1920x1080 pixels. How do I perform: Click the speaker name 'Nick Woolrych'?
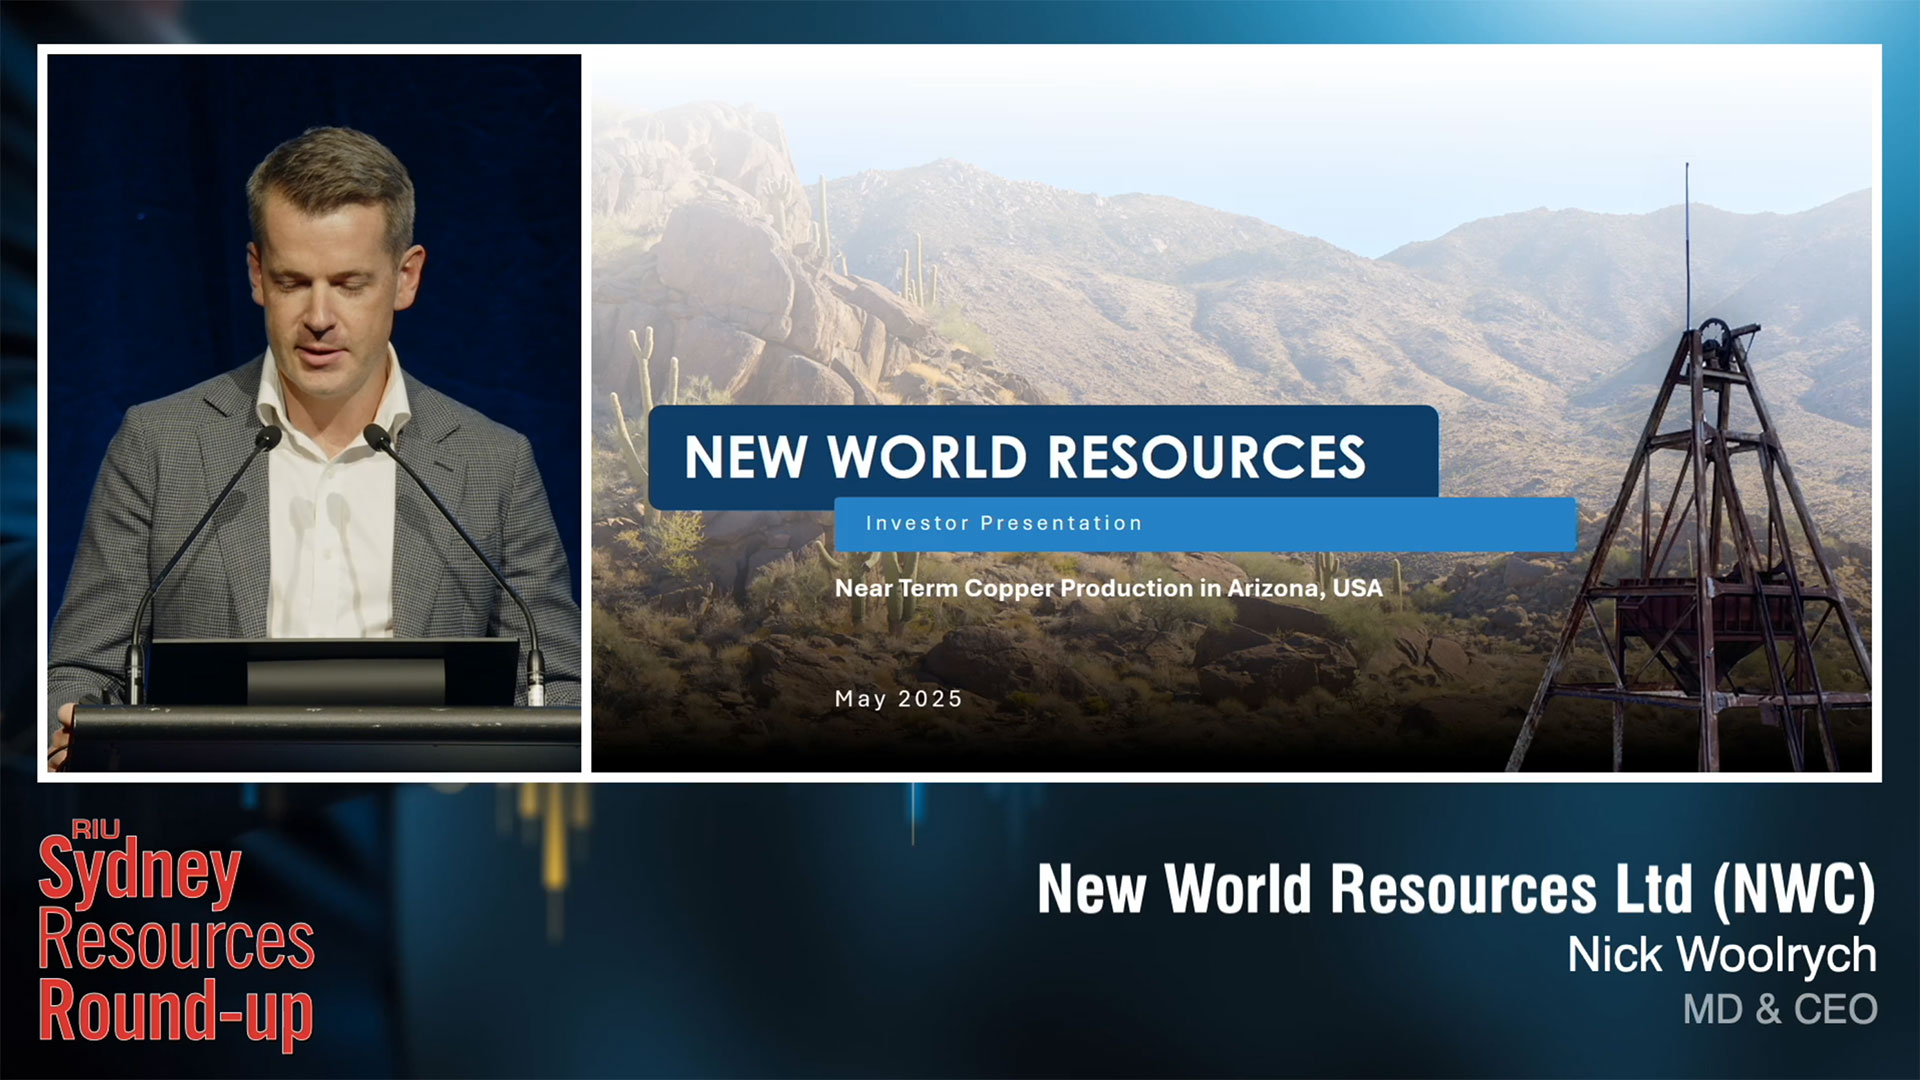point(1722,955)
